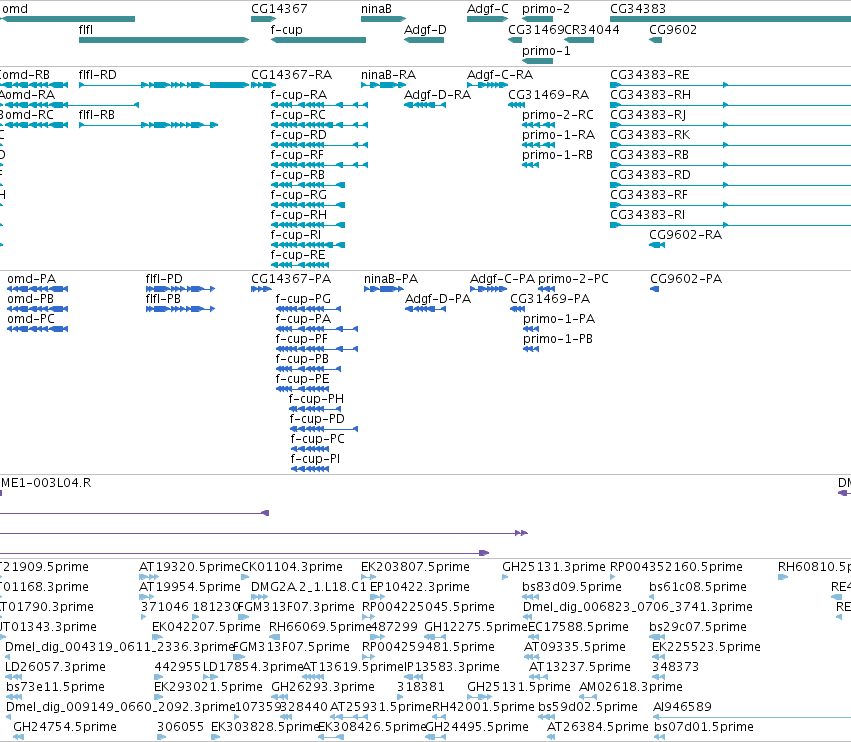The height and width of the screenshot is (742, 851).
Task: Select protein CG31469-PA
Action: coord(517,309)
